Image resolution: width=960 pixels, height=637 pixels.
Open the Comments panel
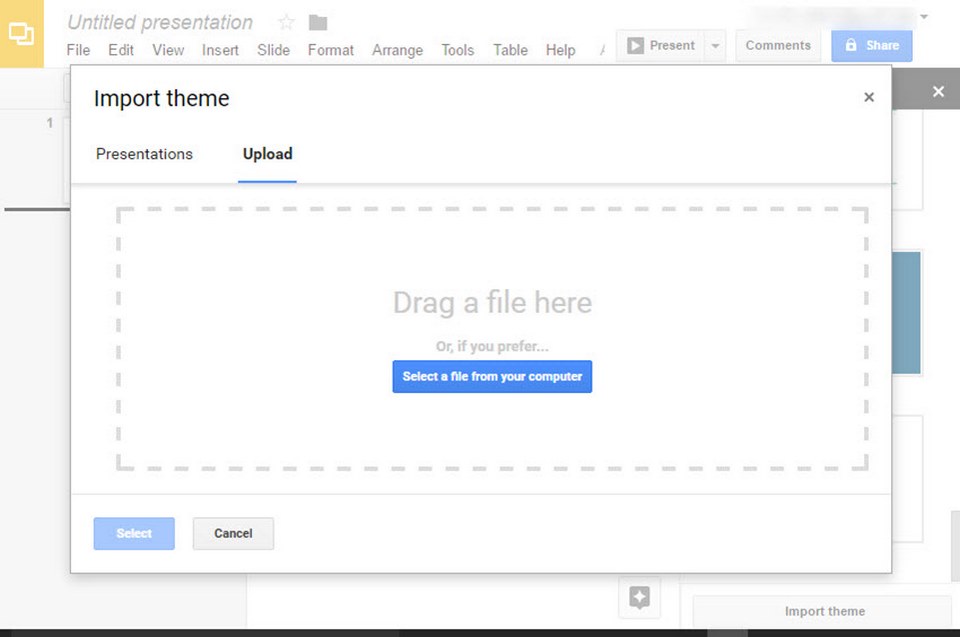click(x=778, y=46)
